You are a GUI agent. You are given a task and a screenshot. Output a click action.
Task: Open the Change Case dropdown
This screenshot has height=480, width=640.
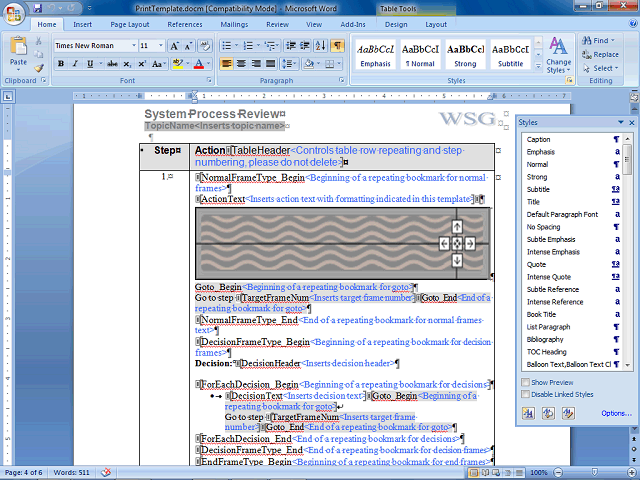(x=158, y=64)
